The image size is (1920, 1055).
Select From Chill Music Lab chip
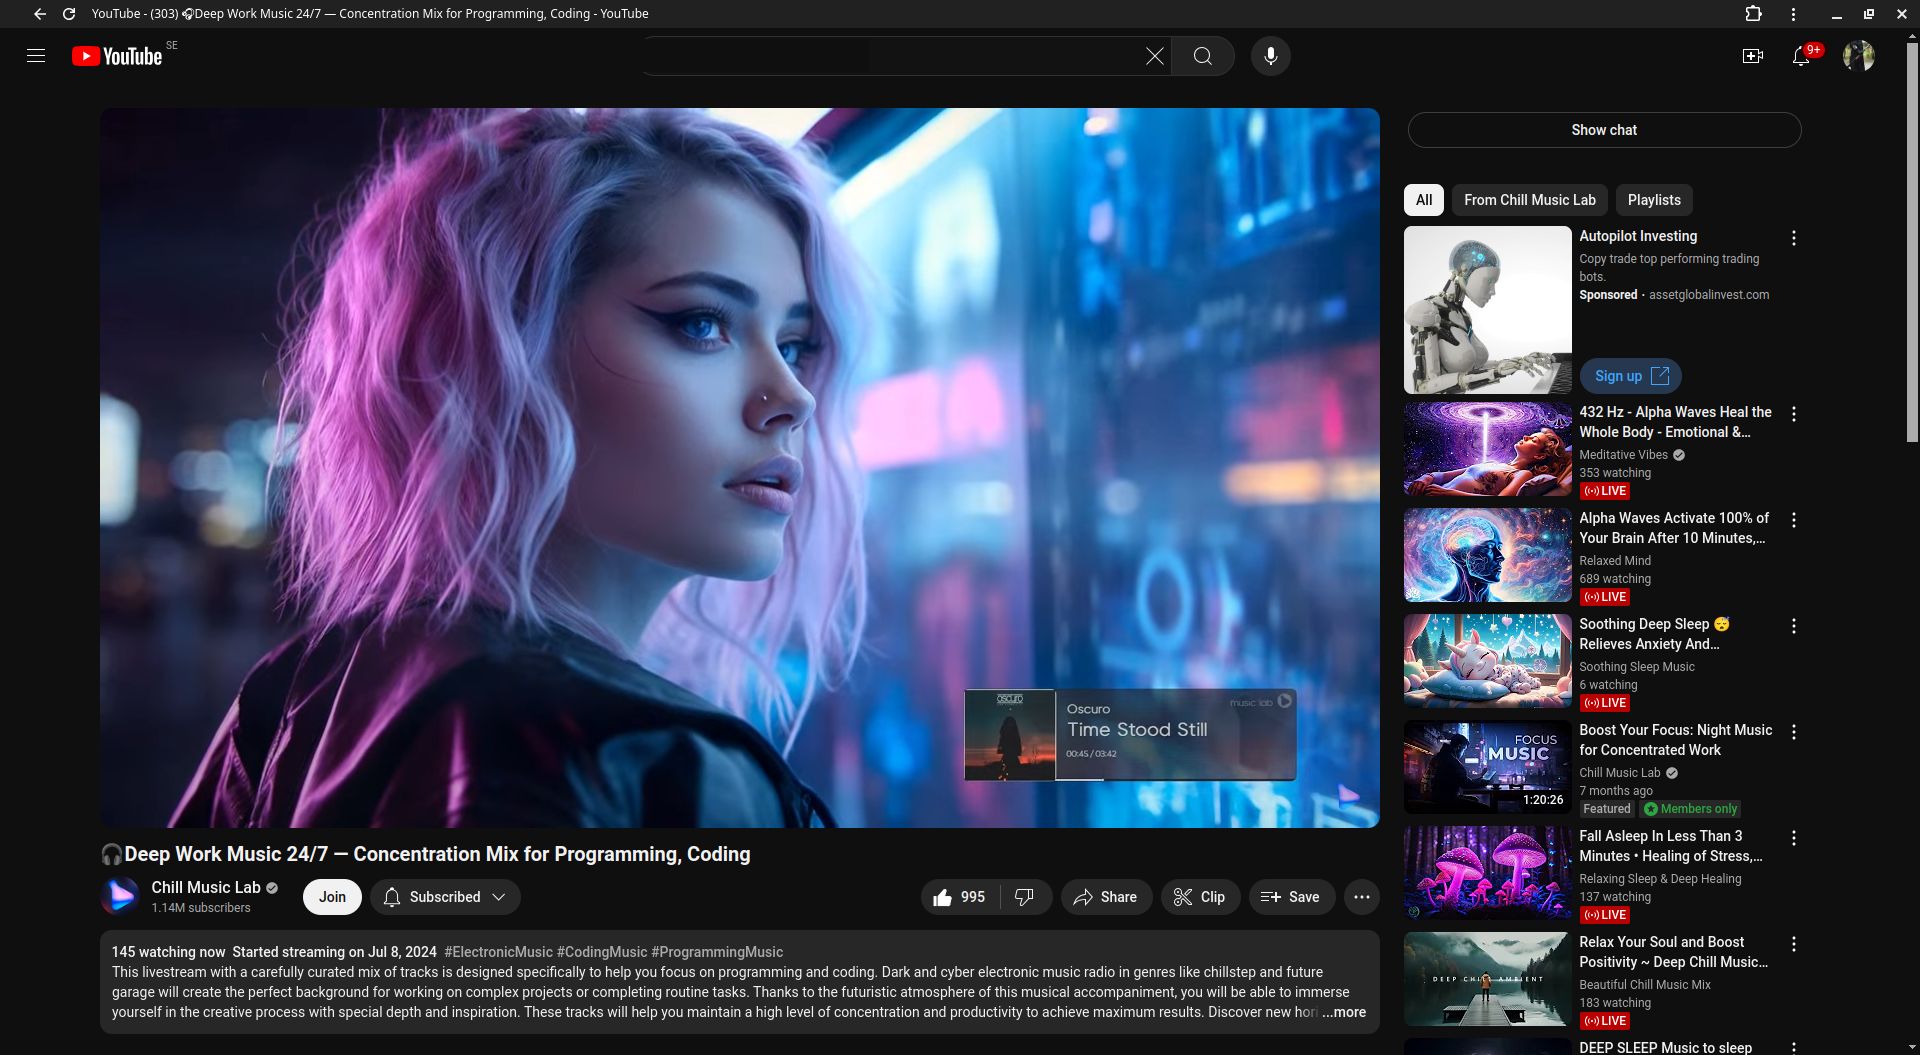[1530, 200]
